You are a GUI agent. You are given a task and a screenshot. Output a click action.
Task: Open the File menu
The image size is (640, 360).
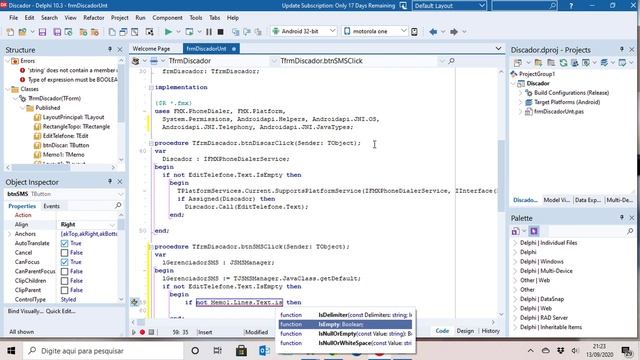tap(13, 18)
